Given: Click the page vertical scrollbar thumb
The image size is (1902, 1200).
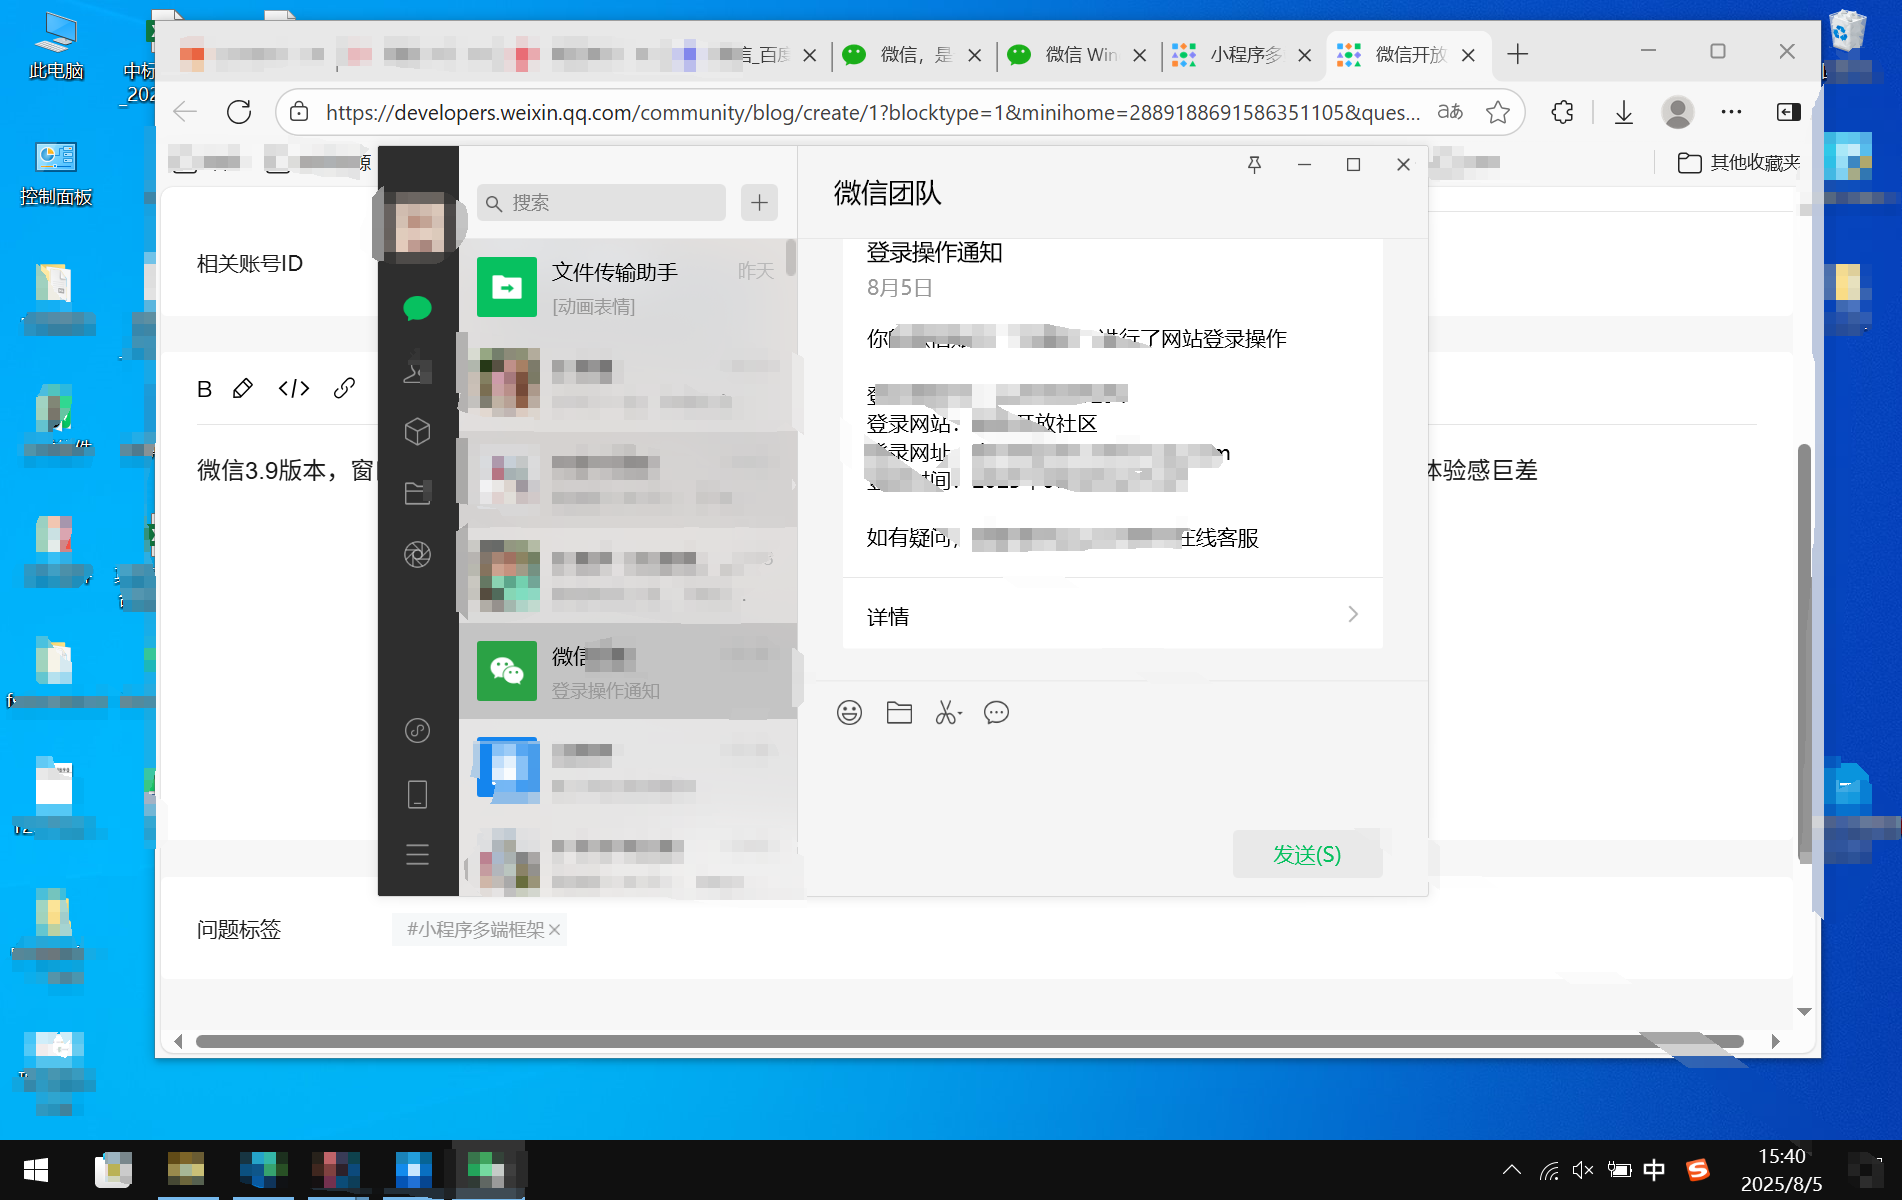Looking at the screenshot, I should click(x=1805, y=652).
